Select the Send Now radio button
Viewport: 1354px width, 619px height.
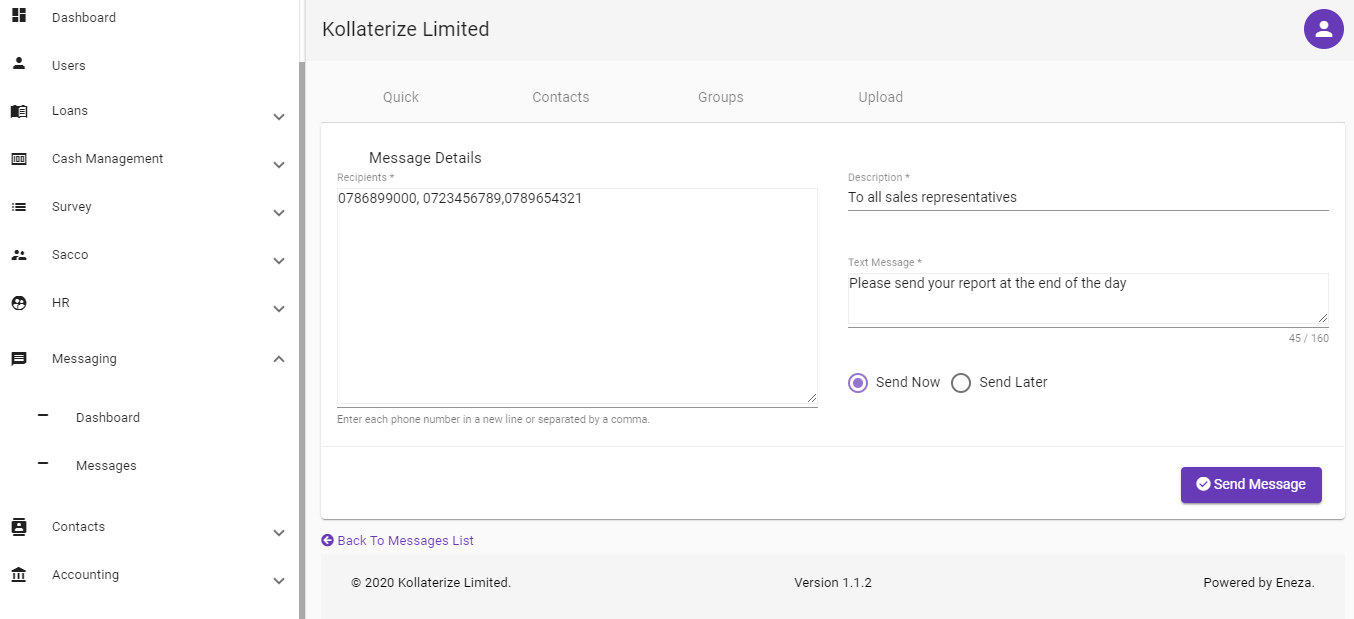pyautogui.click(x=858, y=383)
